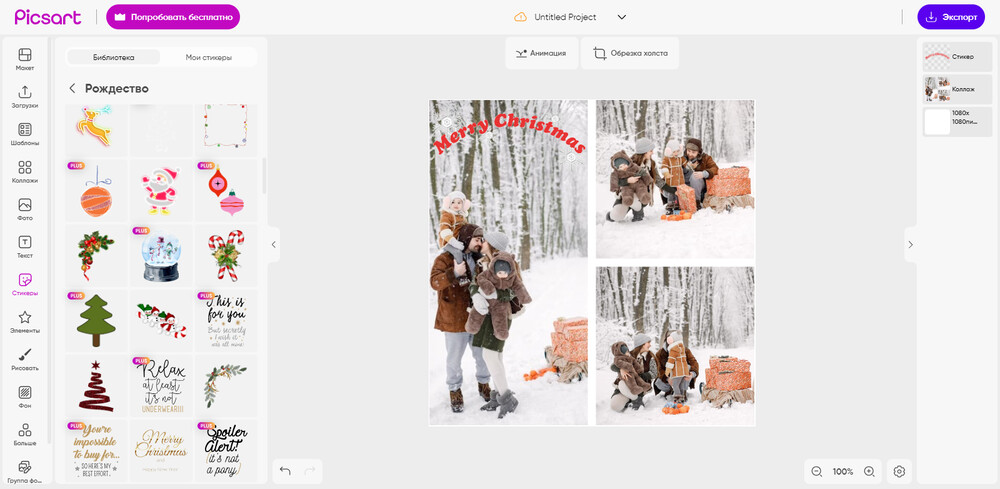The width and height of the screenshot is (1000, 489).
Task: Open the Коллажи collage tool
Action: click(x=25, y=171)
